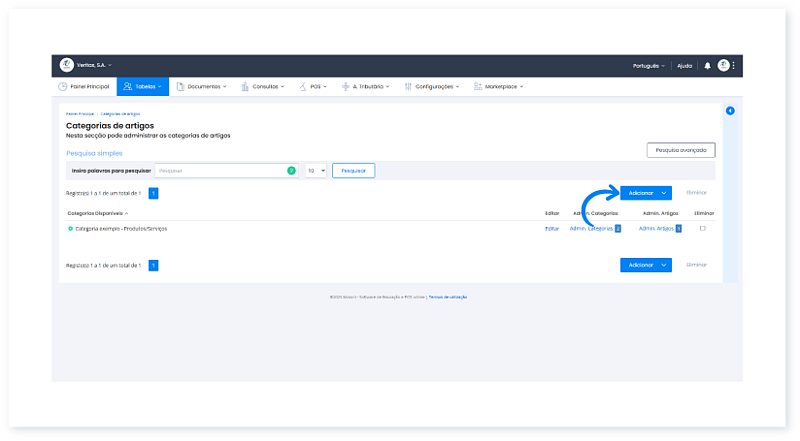Open the Painel Principal clock icon
Image resolution: width=800 pixels, height=441 pixels.
(63, 86)
